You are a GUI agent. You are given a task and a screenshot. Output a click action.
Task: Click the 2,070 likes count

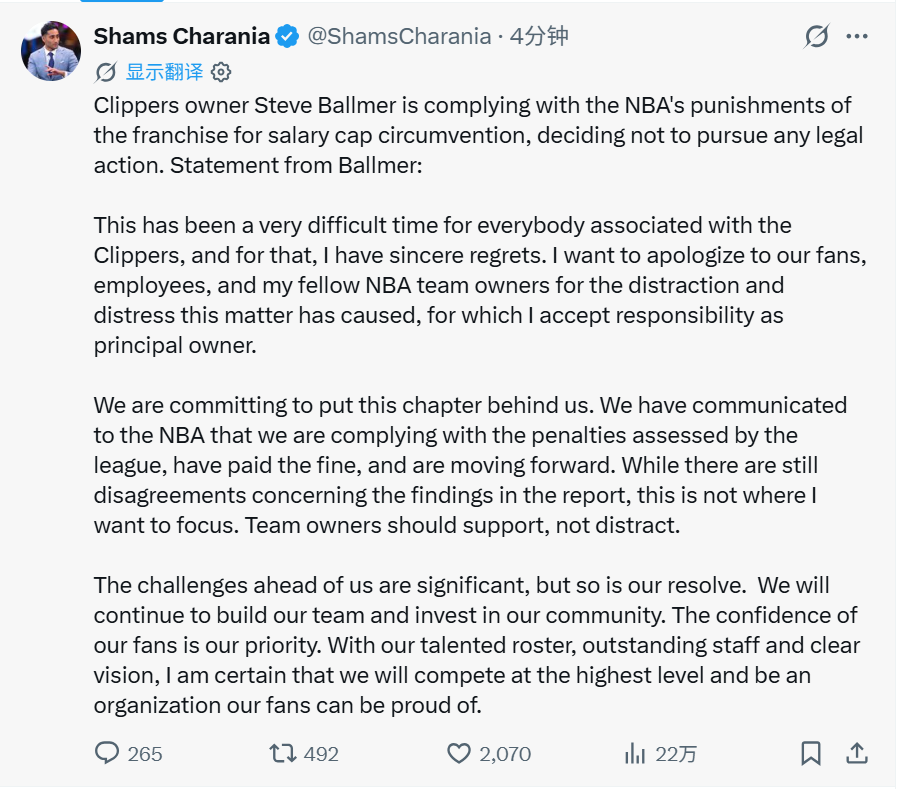(x=505, y=754)
